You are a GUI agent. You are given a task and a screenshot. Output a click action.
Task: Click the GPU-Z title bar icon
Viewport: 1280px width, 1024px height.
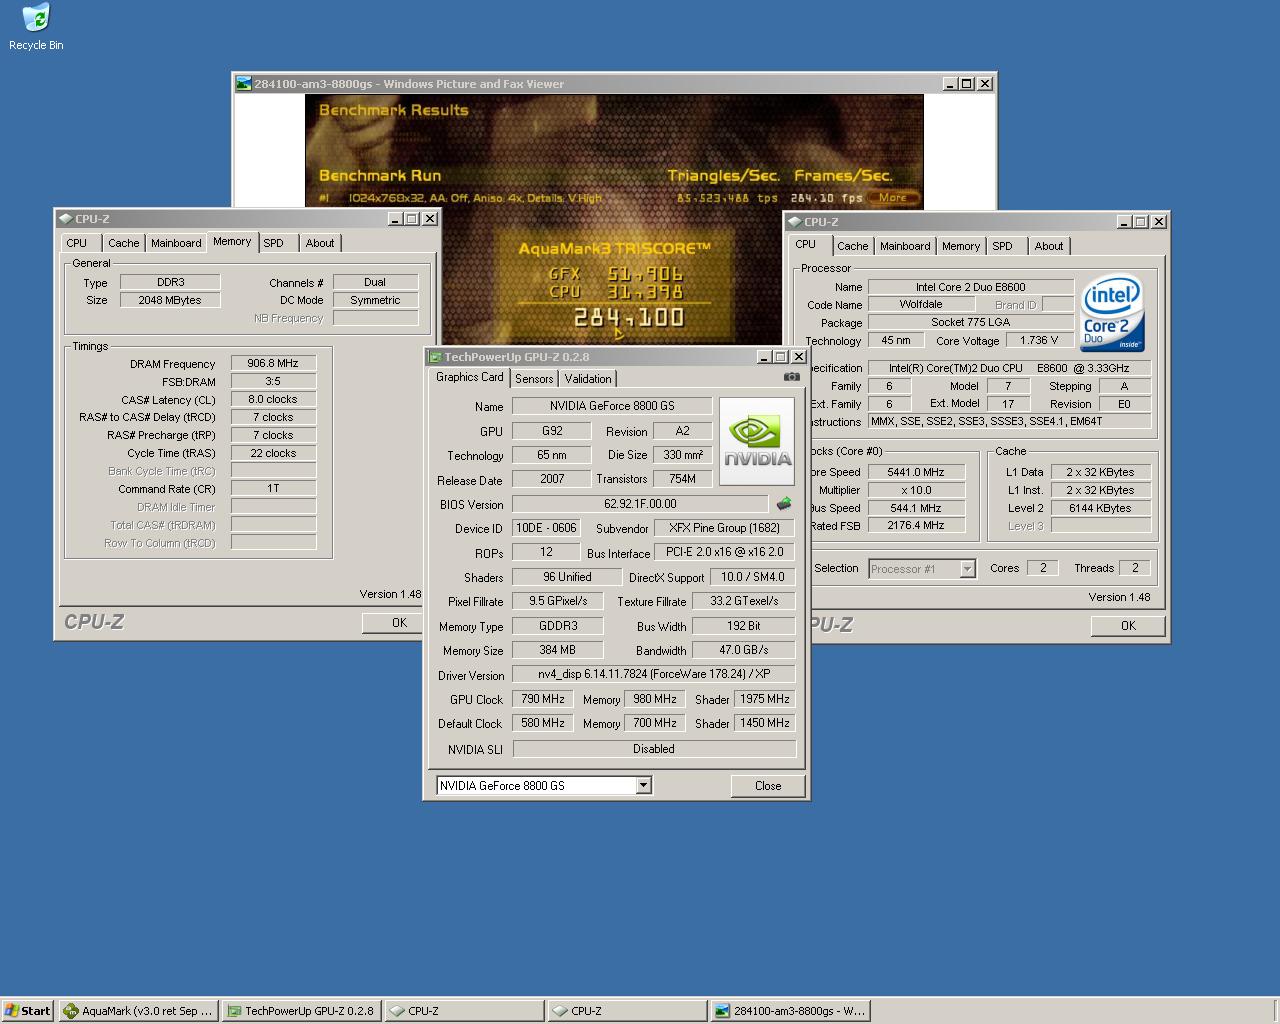point(435,357)
